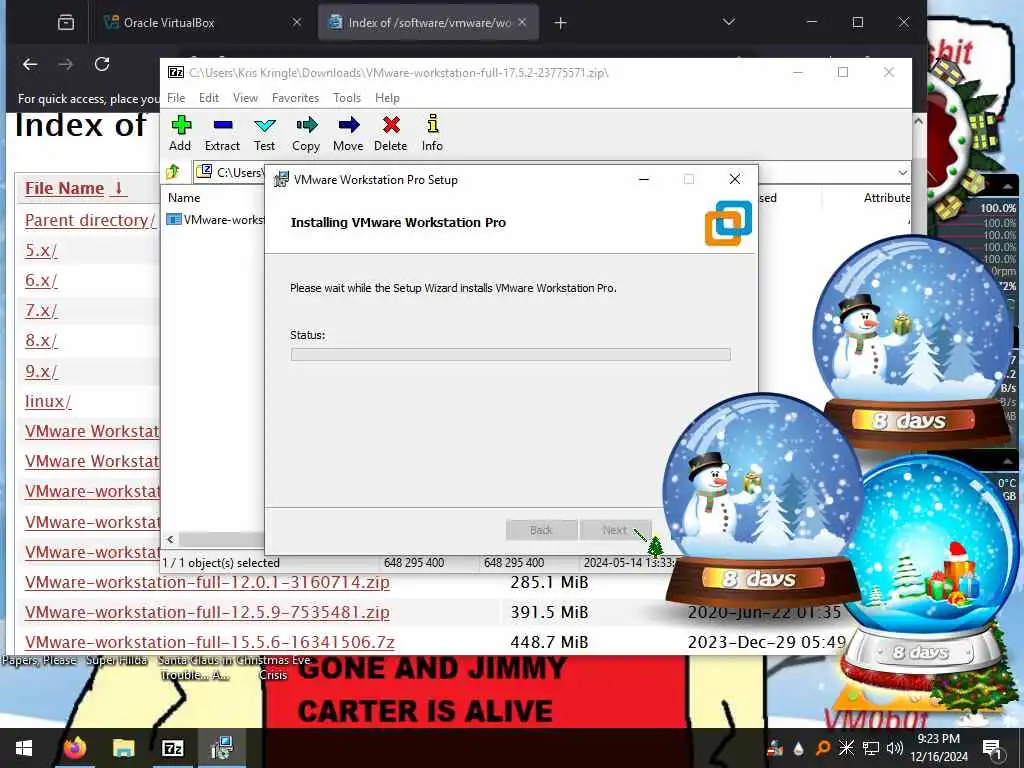Close the Oracle VirtualBox browser tab

297,22
